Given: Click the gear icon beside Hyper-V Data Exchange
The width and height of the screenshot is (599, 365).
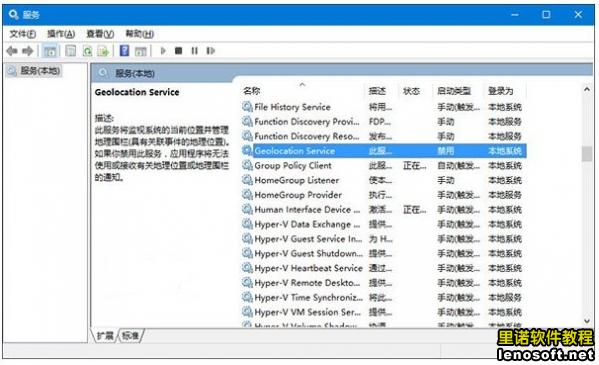Looking at the screenshot, I should click(x=248, y=224).
